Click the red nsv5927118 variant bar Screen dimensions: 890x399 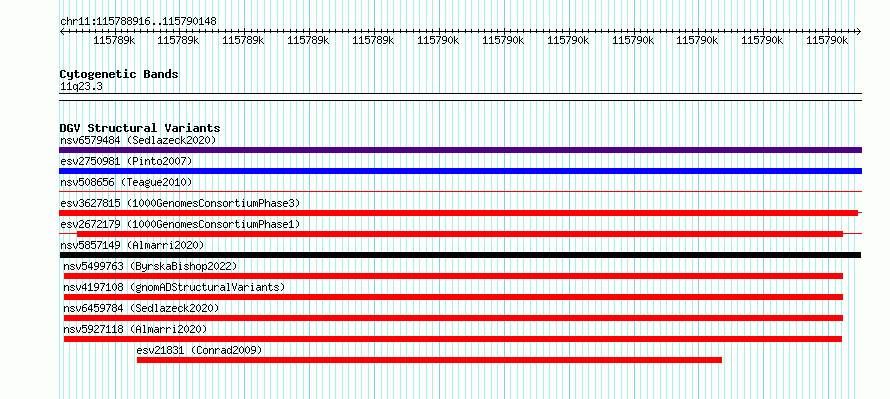[x=453, y=339]
